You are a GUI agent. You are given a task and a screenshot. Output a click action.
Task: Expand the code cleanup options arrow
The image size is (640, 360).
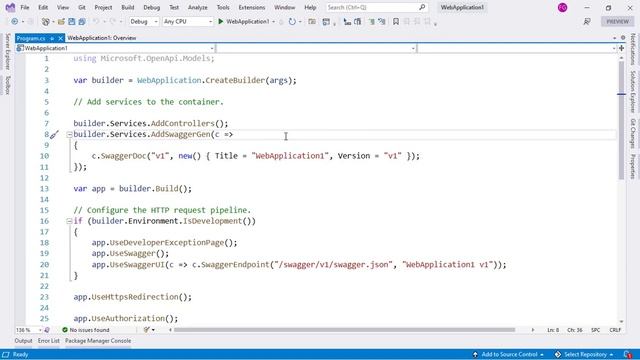click(x=153, y=330)
